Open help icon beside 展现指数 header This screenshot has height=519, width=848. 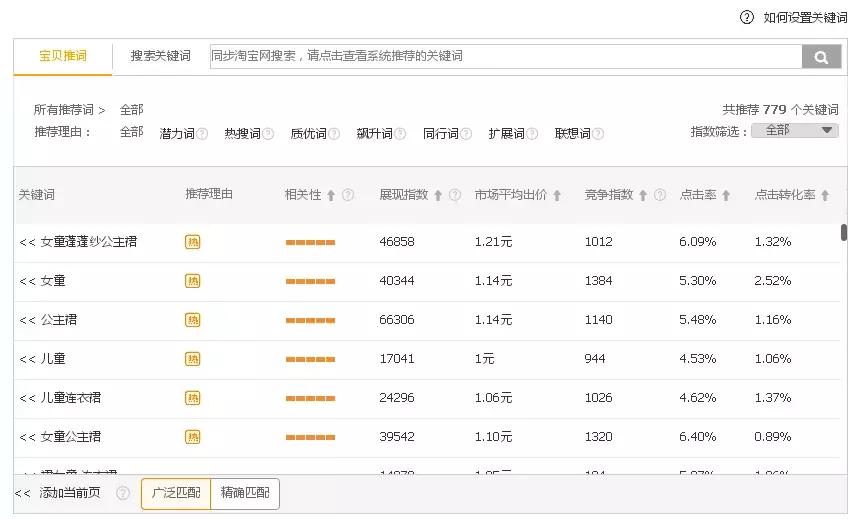click(455, 195)
